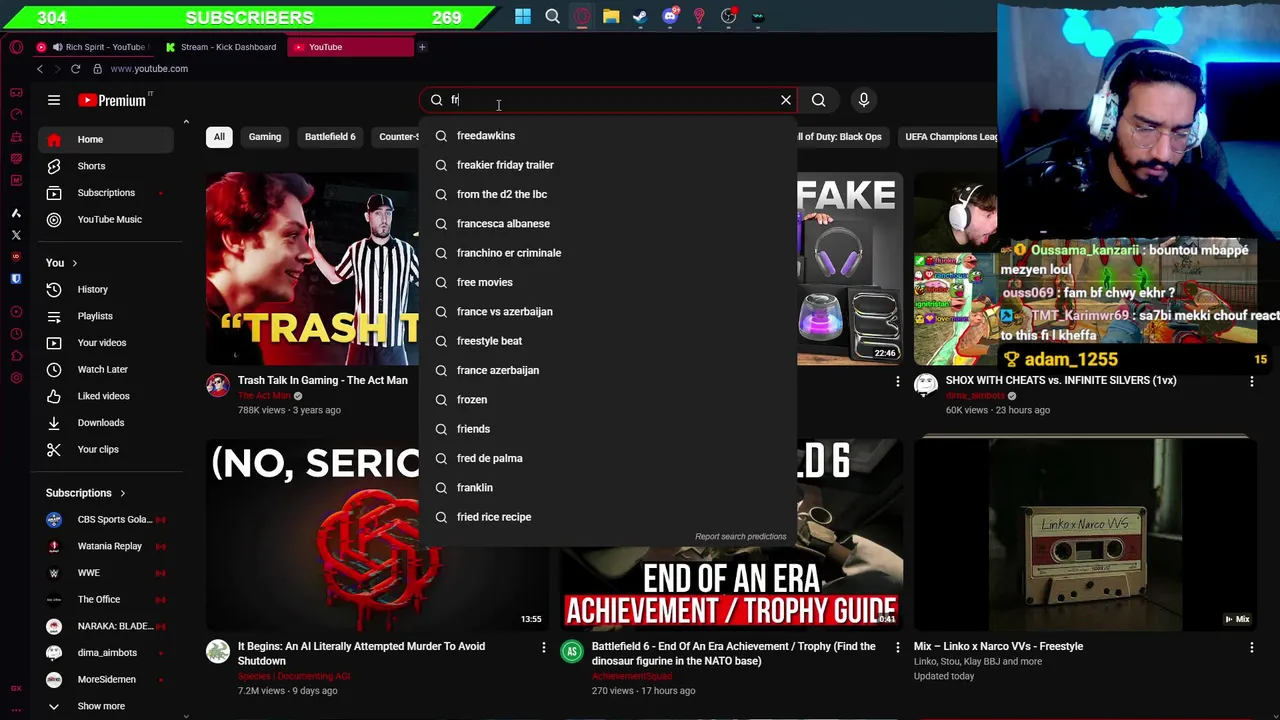Open the YouTube hamburger guide menu
This screenshot has width=1280, height=720.
pyautogui.click(x=54, y=100)
